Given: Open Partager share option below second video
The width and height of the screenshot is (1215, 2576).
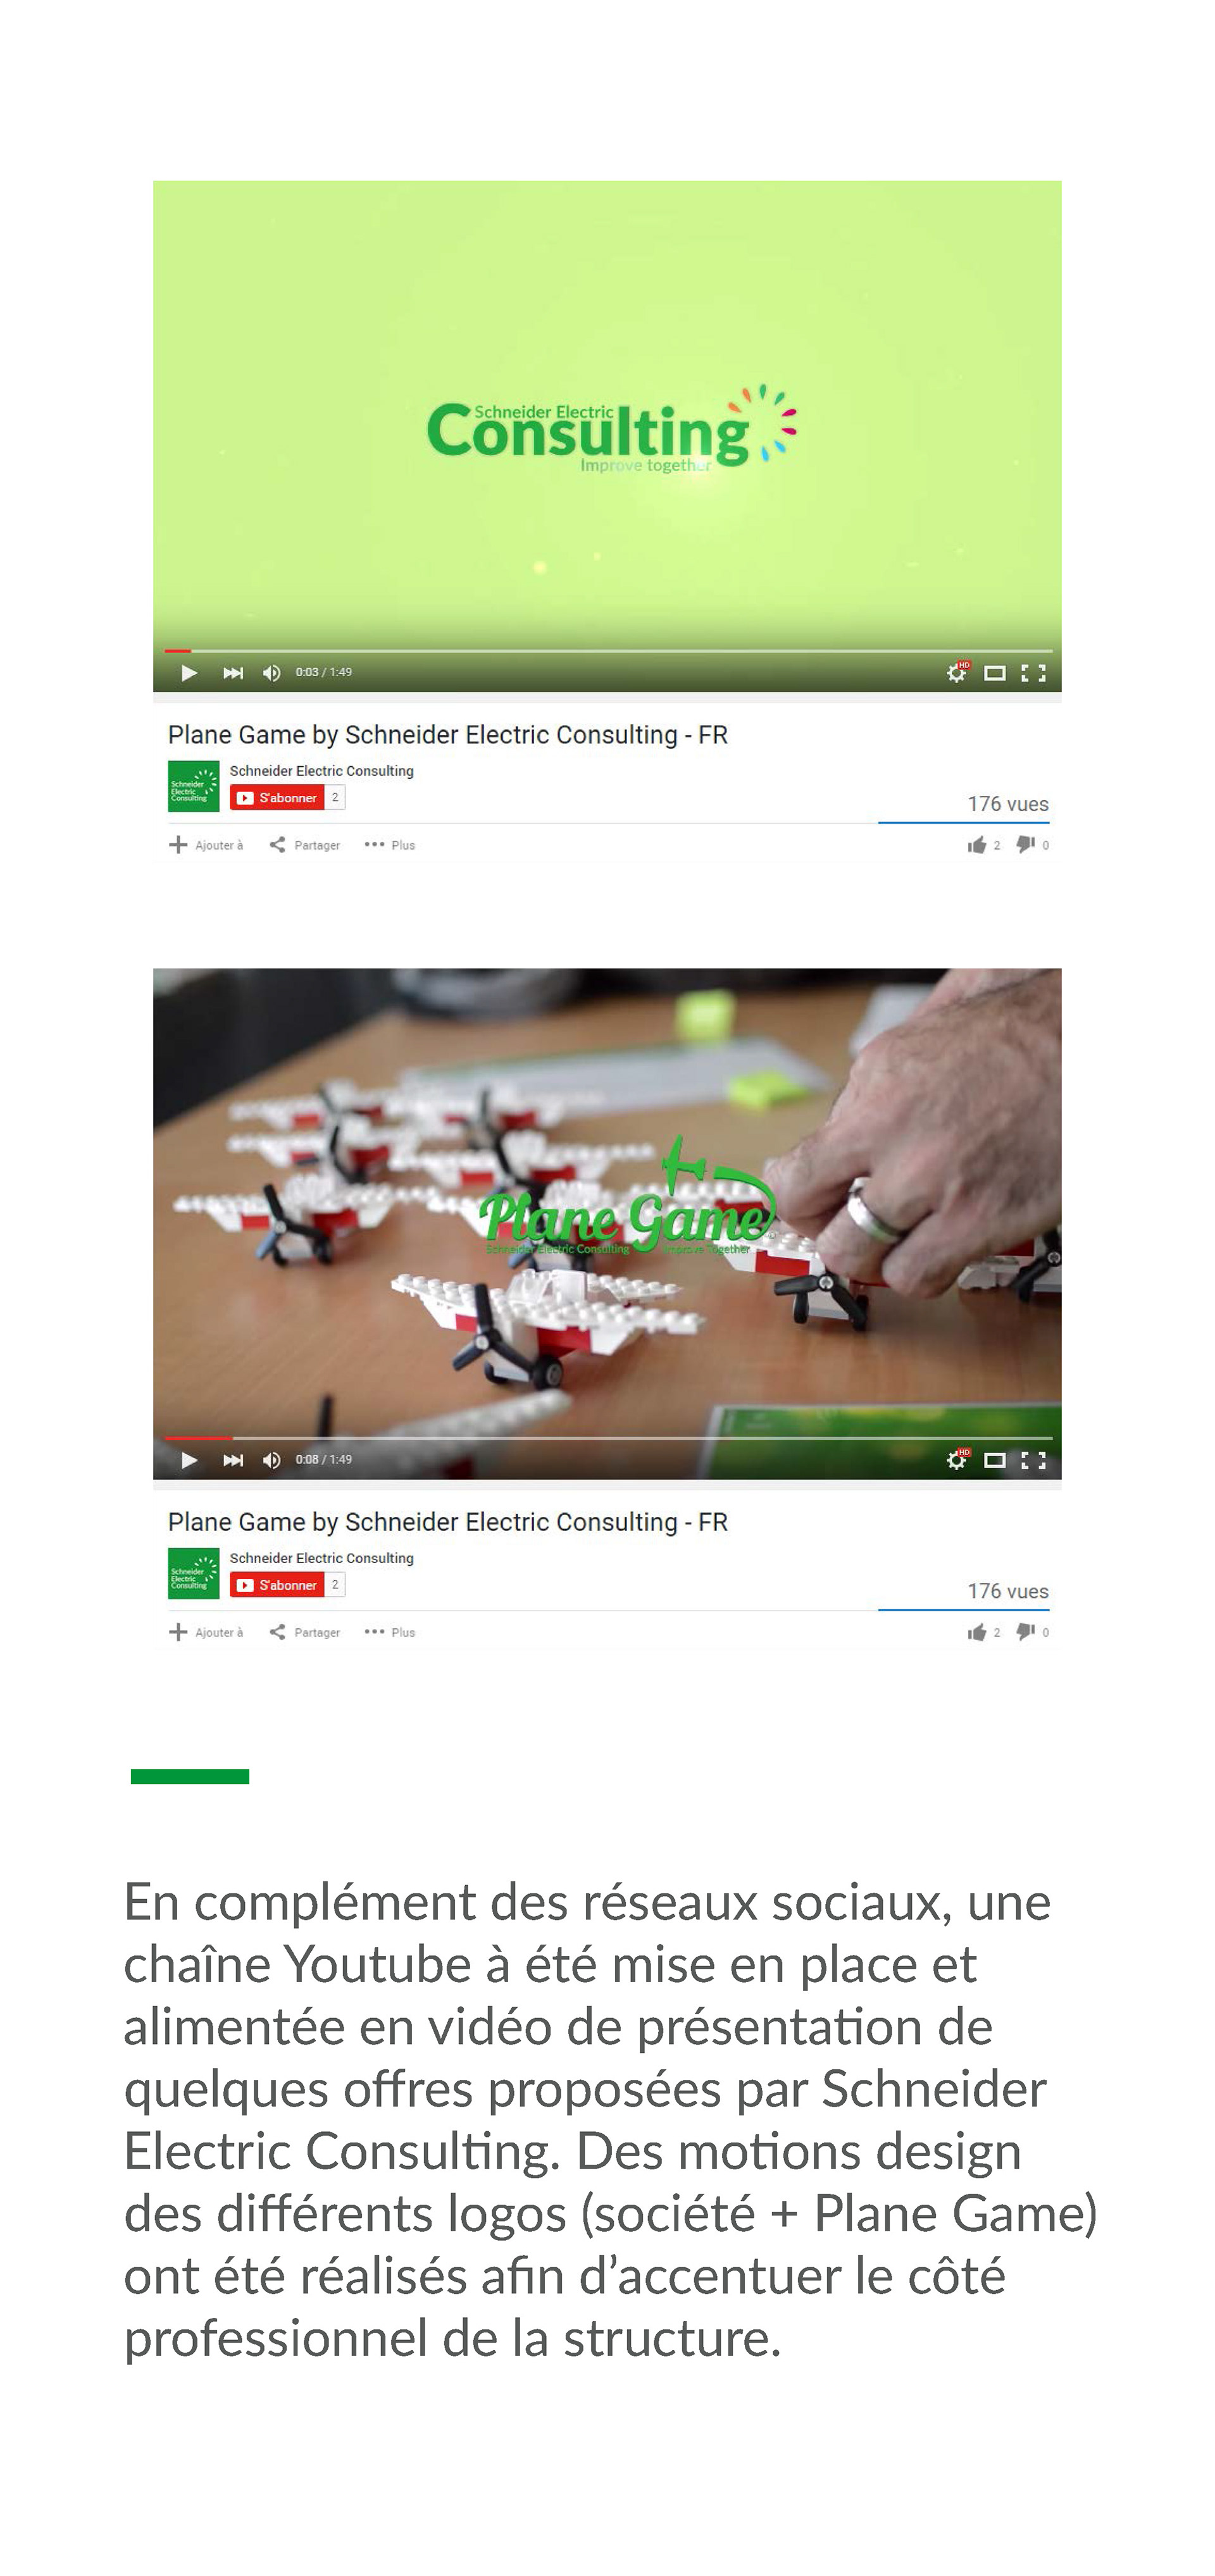Looking at the screenshot, I should 305,1632.
